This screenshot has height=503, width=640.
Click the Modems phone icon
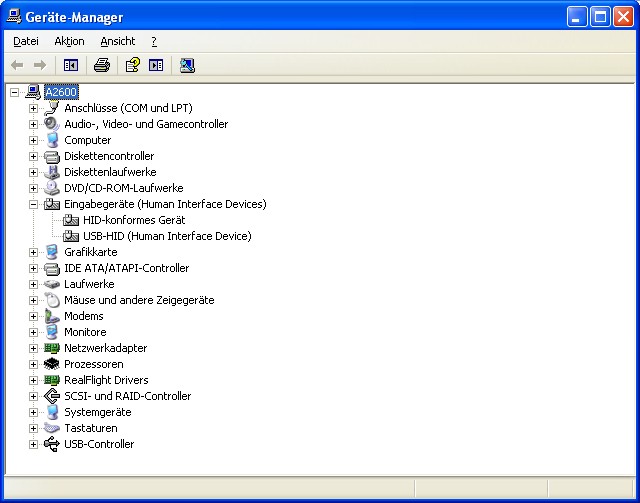pyautogui.click(x=52, y=316)
